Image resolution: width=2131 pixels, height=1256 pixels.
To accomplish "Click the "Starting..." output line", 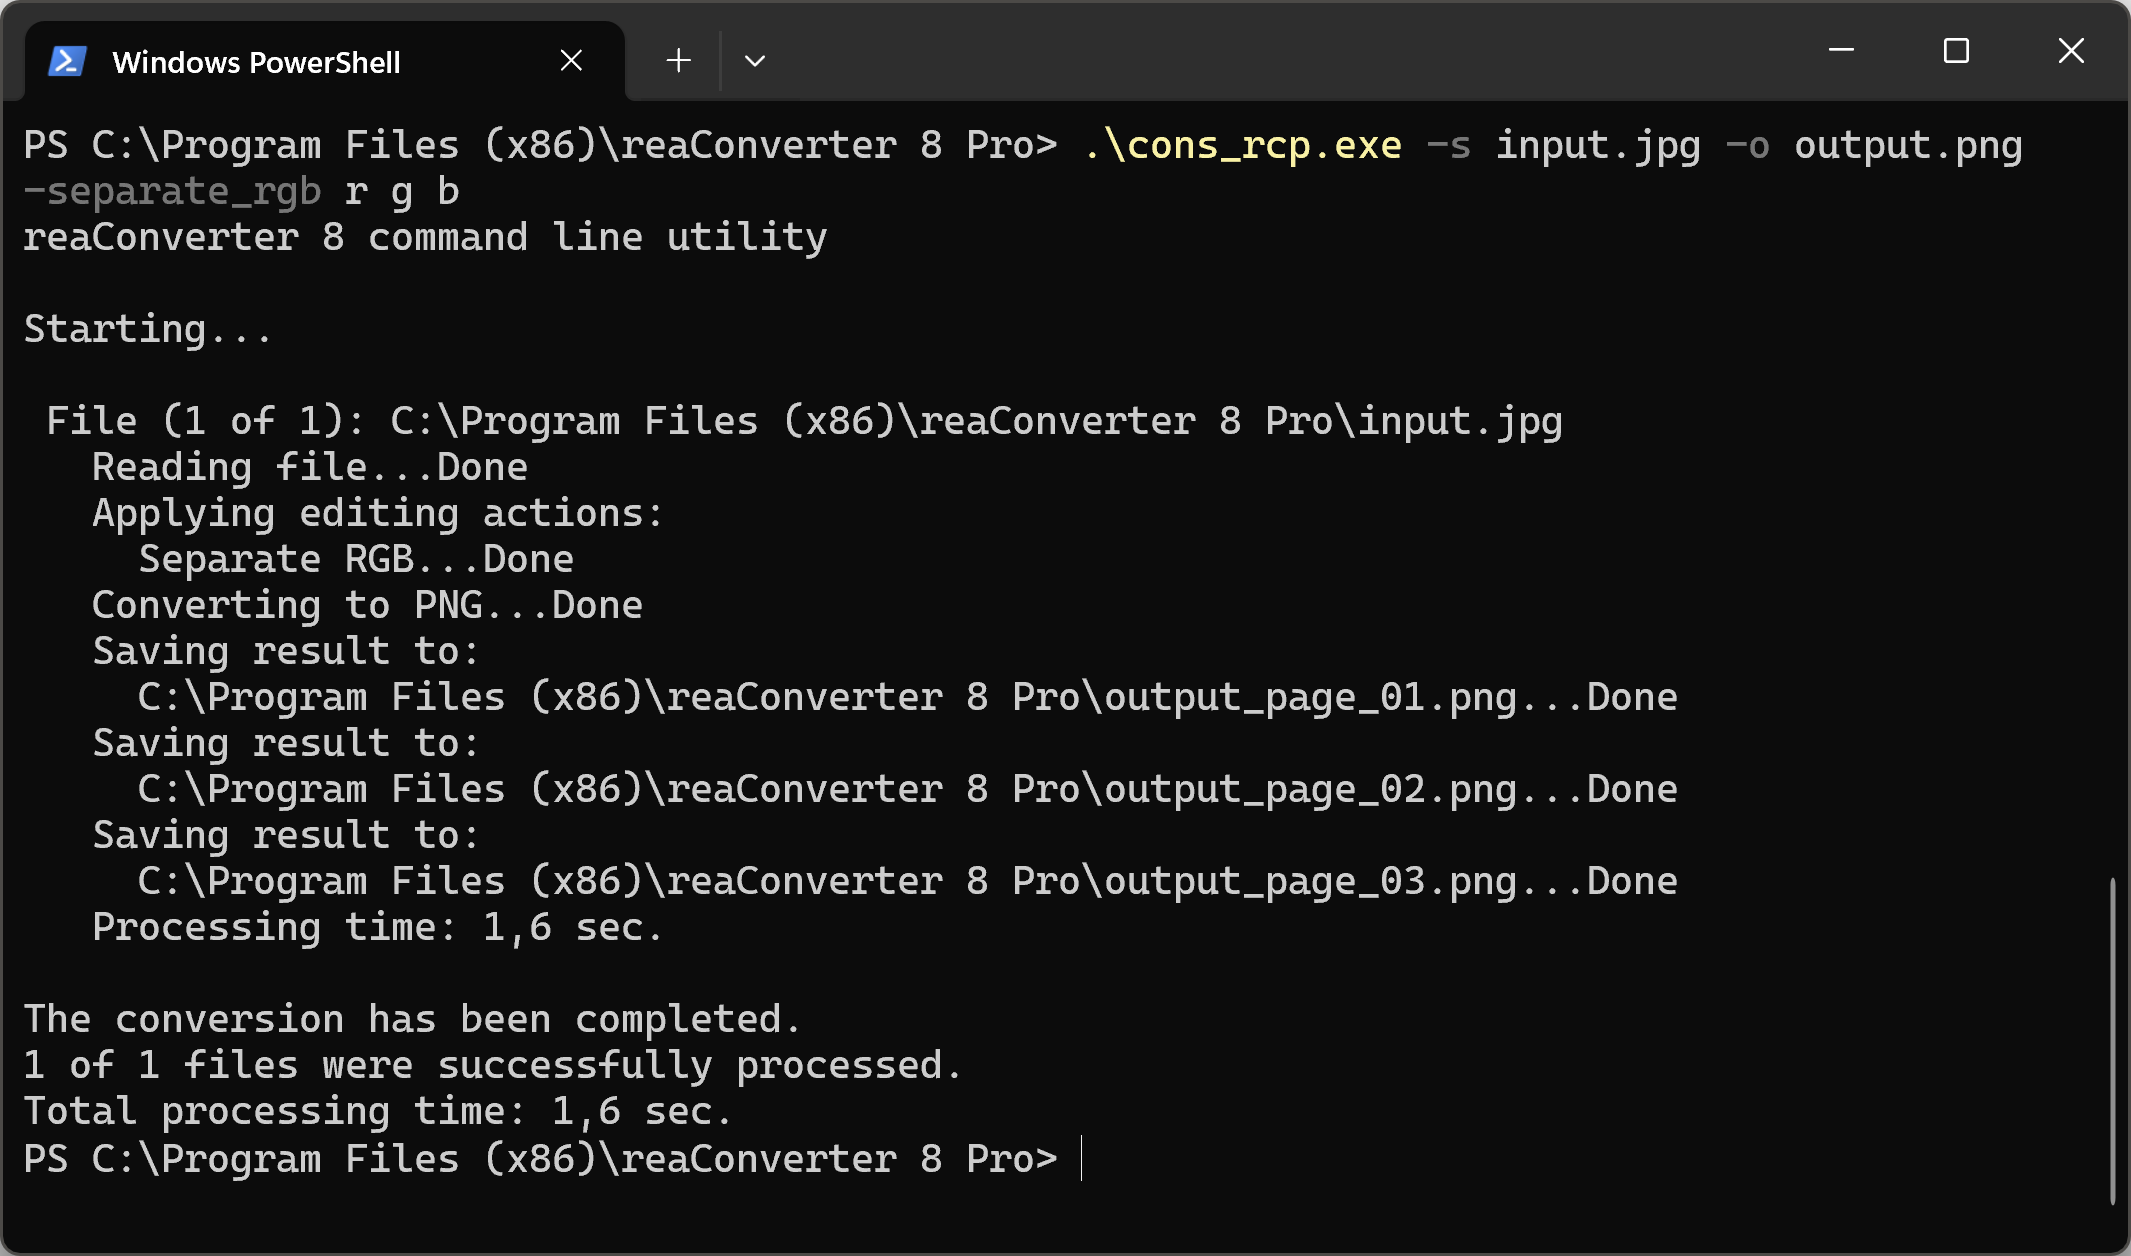I will 148,330.
